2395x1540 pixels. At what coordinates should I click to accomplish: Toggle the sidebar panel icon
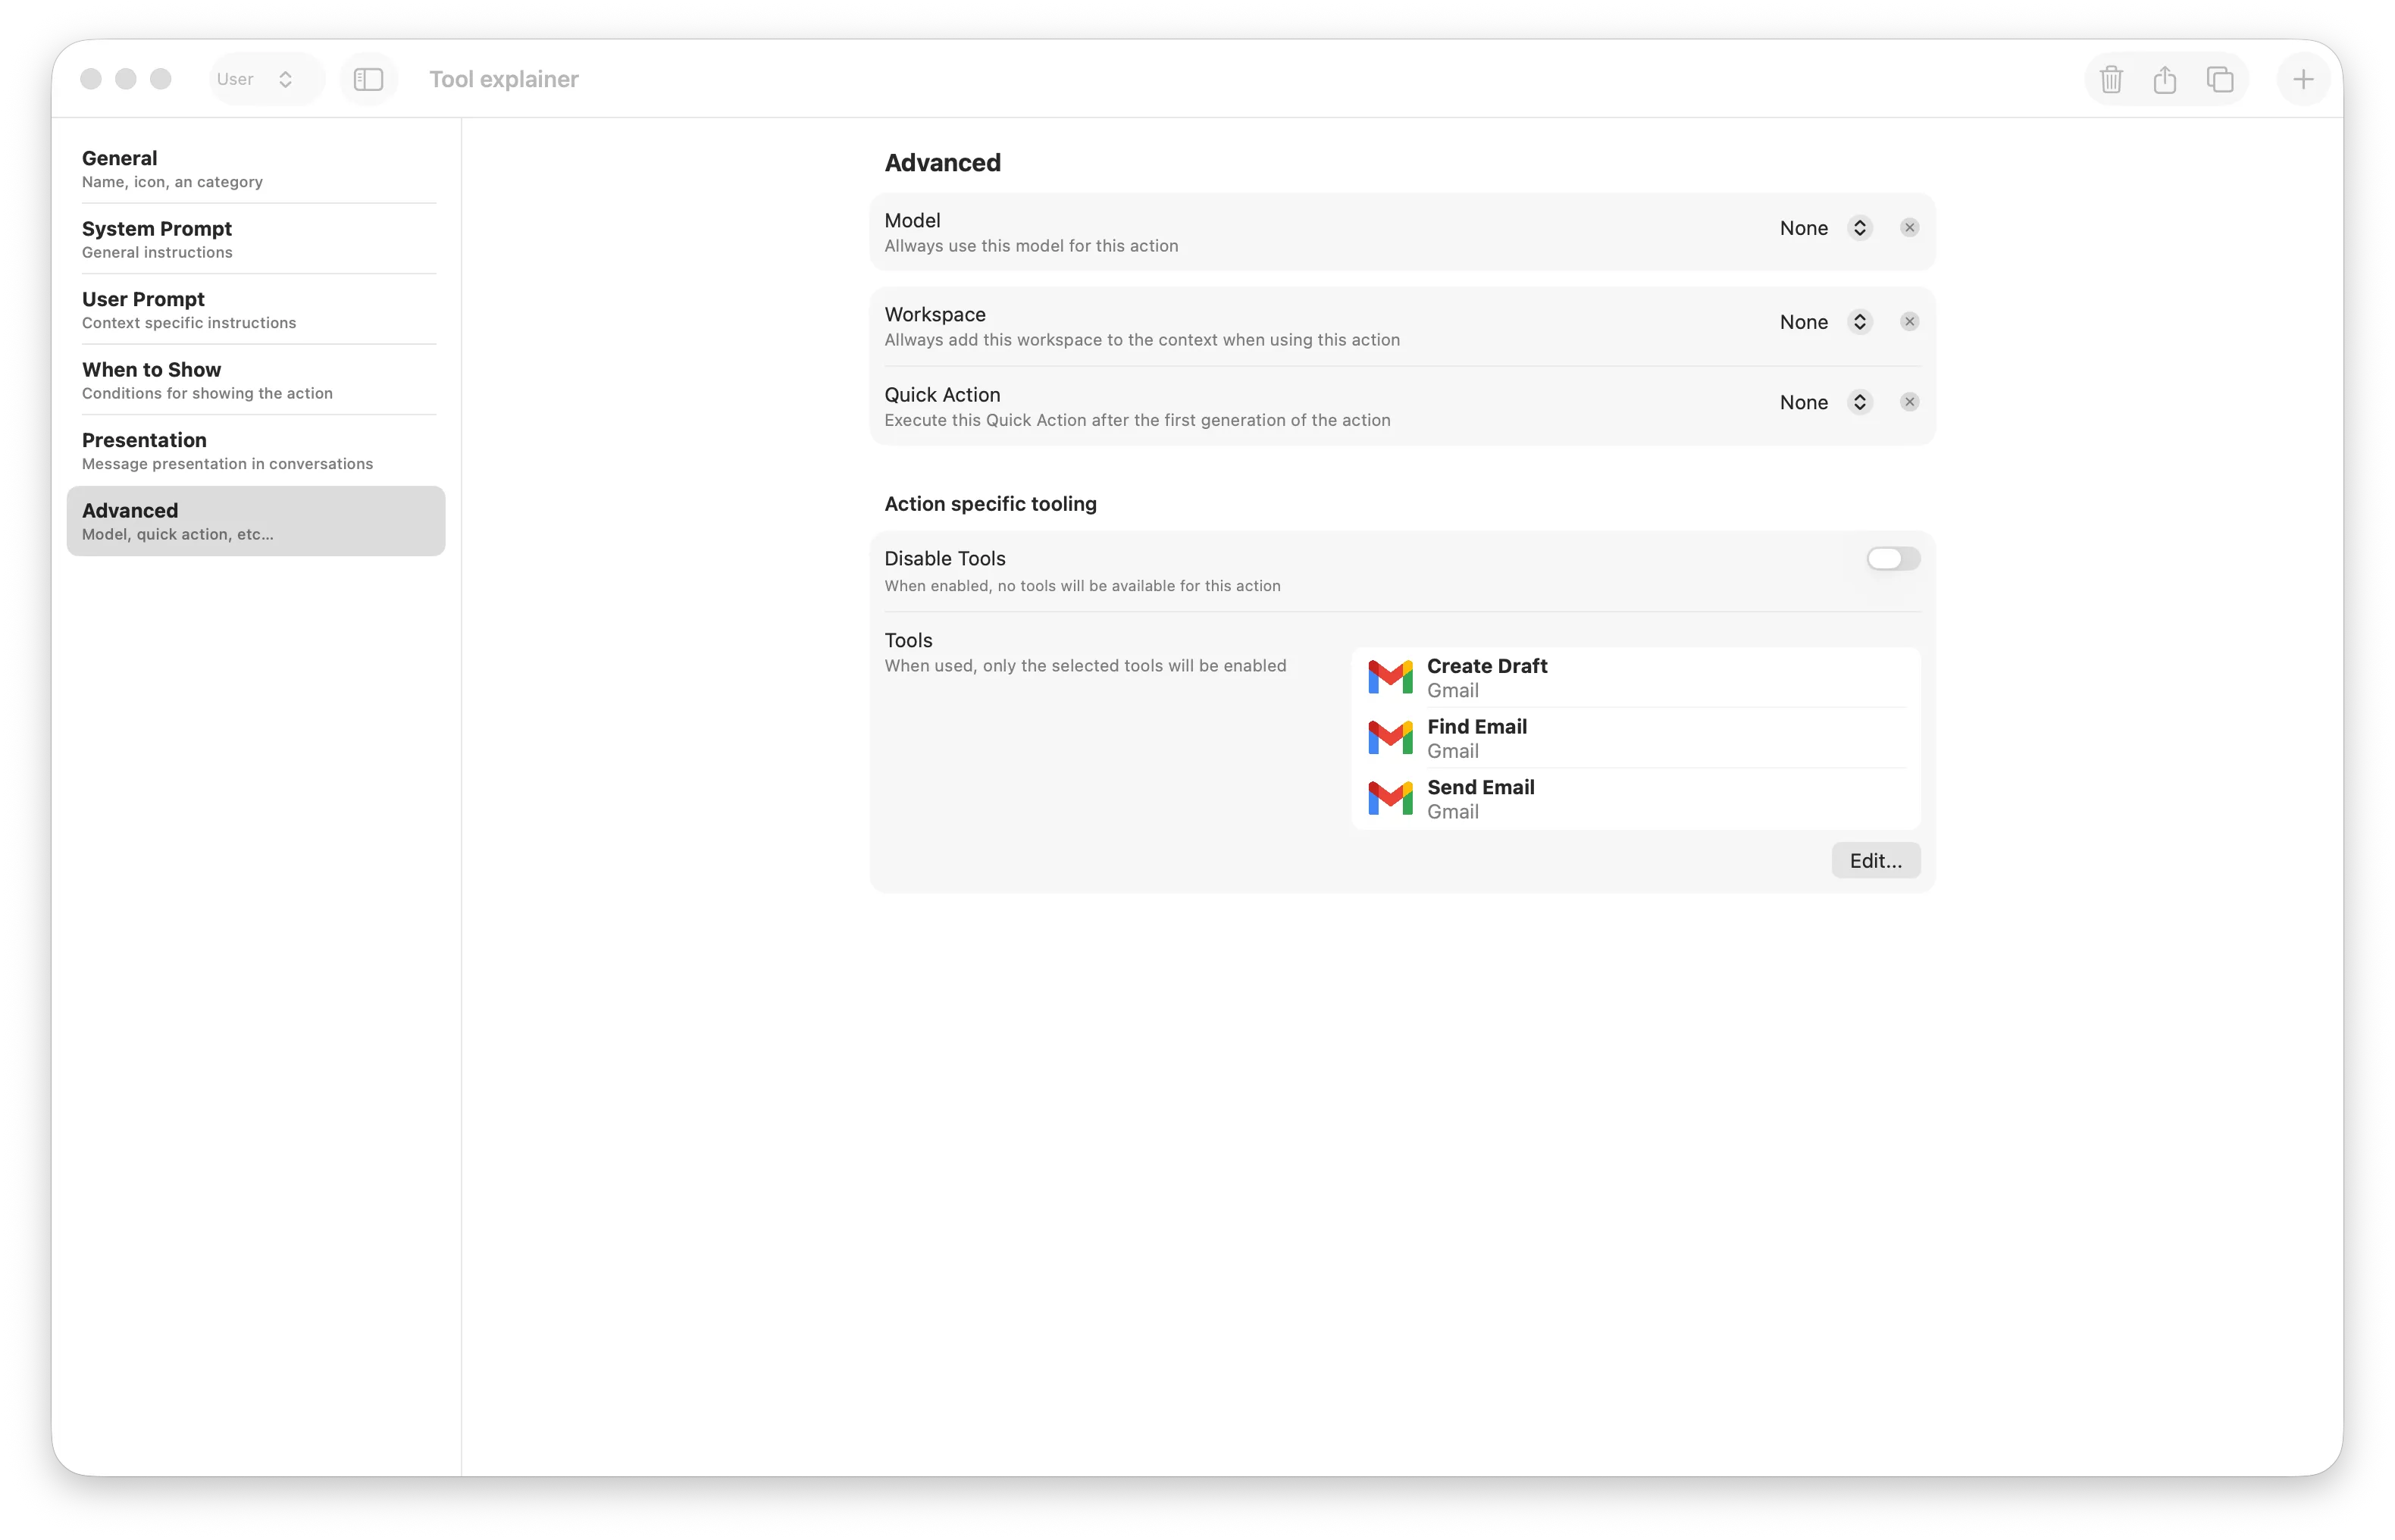tap(368, 79)
